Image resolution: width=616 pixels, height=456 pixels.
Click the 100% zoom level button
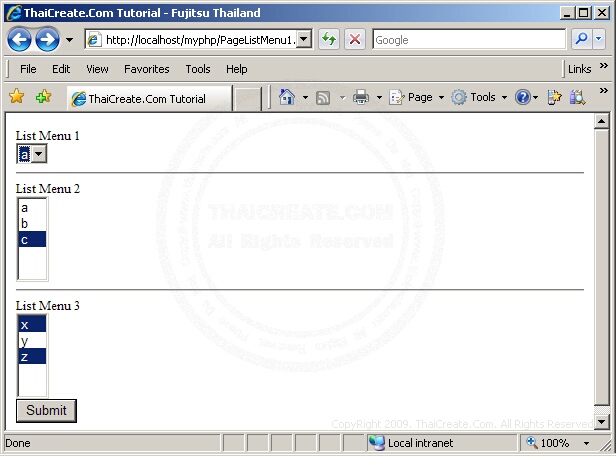[x=550, y=443]
